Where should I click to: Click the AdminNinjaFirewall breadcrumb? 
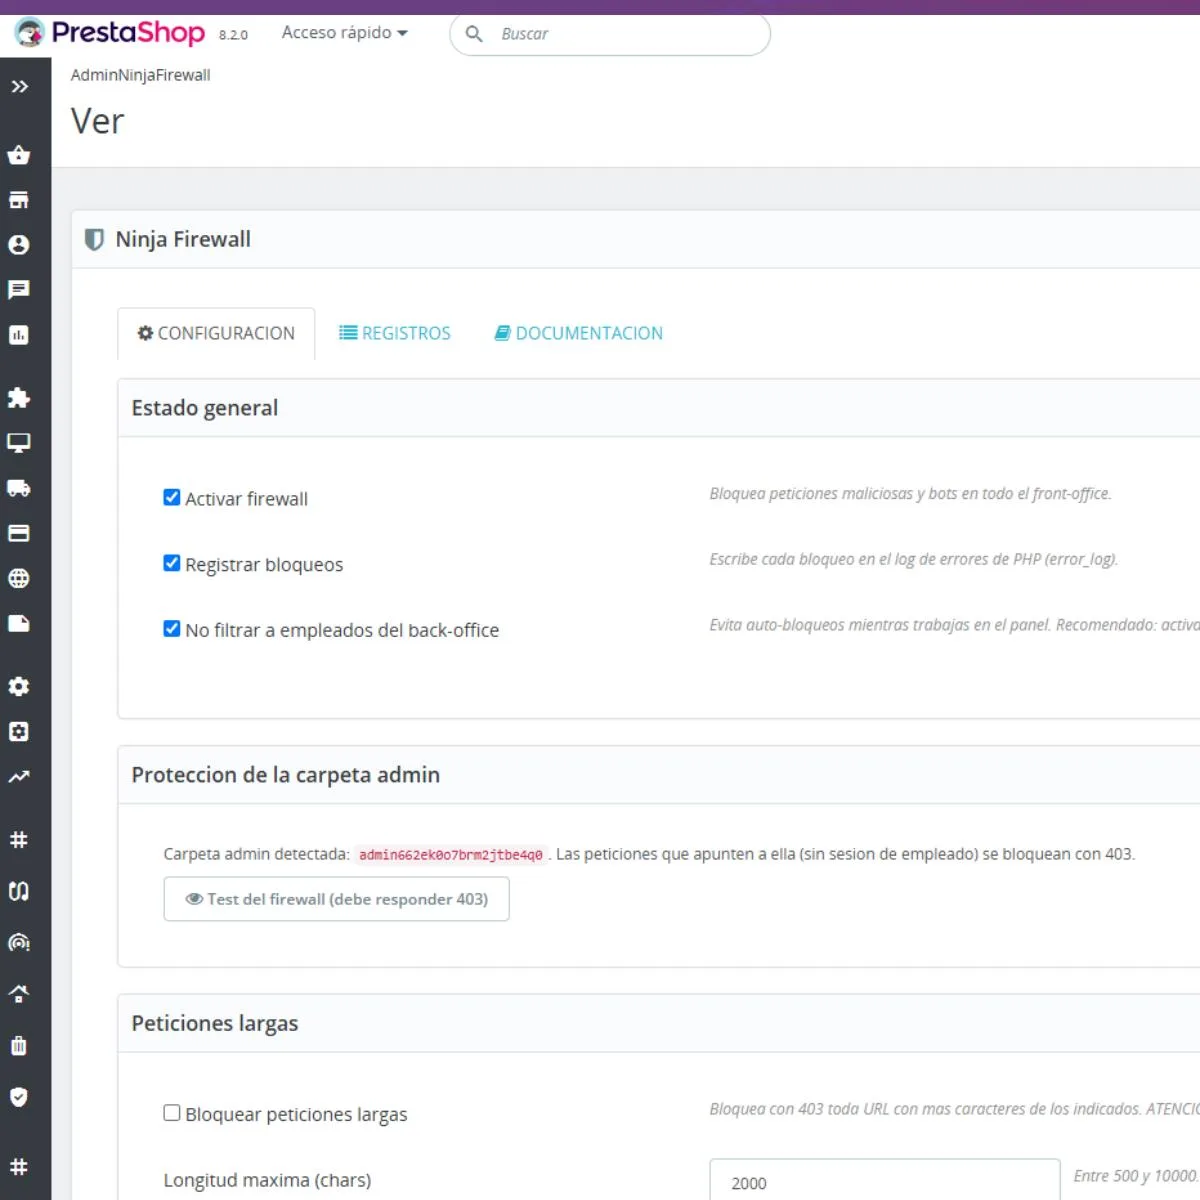pos(141,75)
